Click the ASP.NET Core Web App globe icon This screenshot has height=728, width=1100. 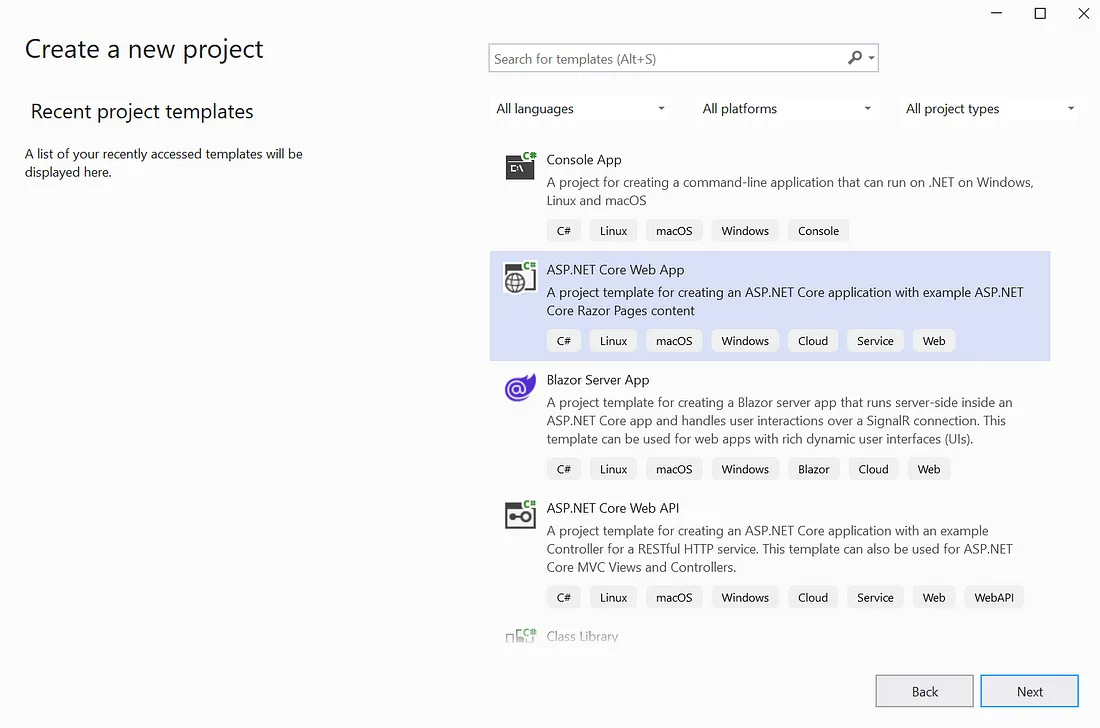pyautogui.click(x=520, y=278)
